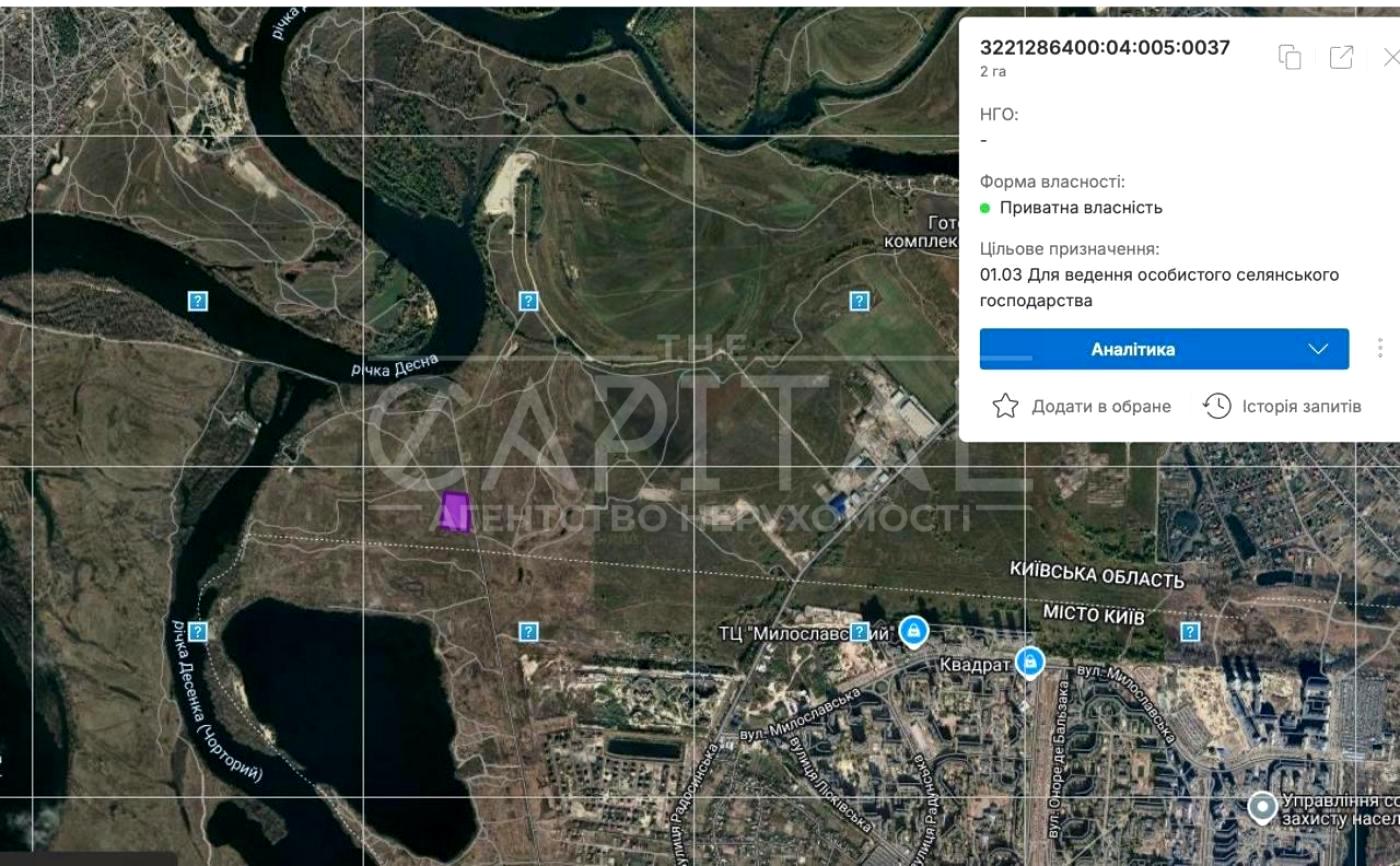This screenshot has width=1400, height=866.
Task: Click the star icon to add favorite
Action: coord(1005,406)
